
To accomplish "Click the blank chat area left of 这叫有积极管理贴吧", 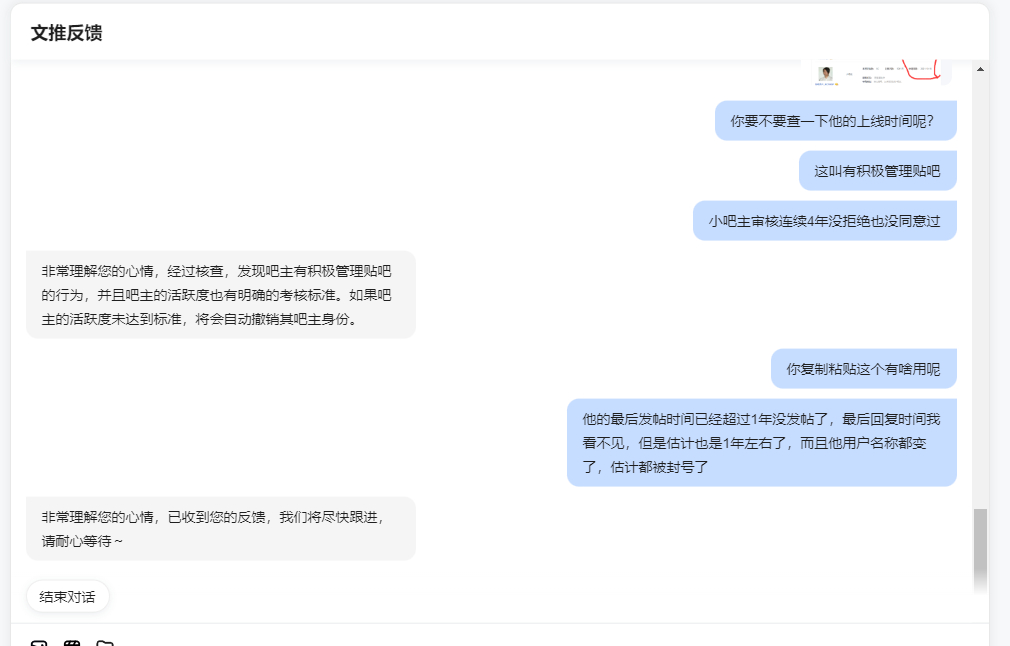I will (x=412, y=171).
